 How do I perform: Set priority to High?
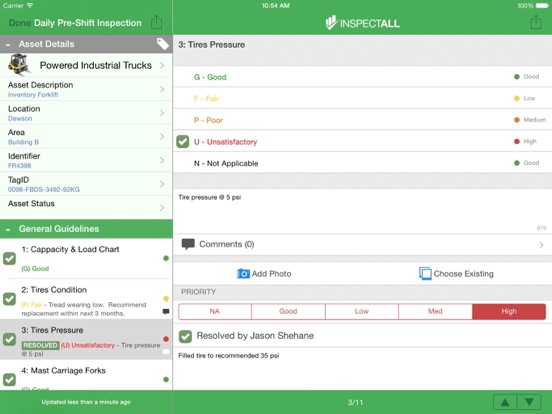pos(509,312)
